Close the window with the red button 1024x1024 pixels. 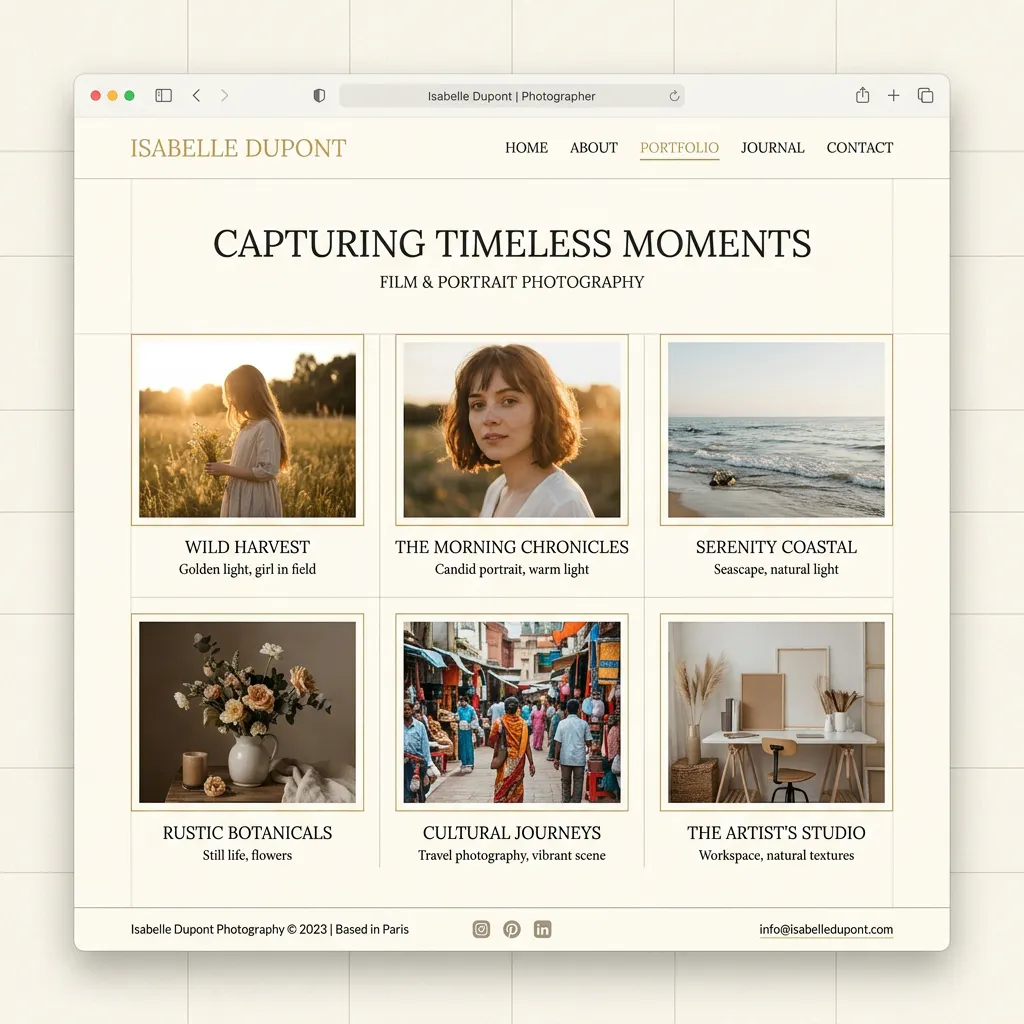[x=95, y=95]
